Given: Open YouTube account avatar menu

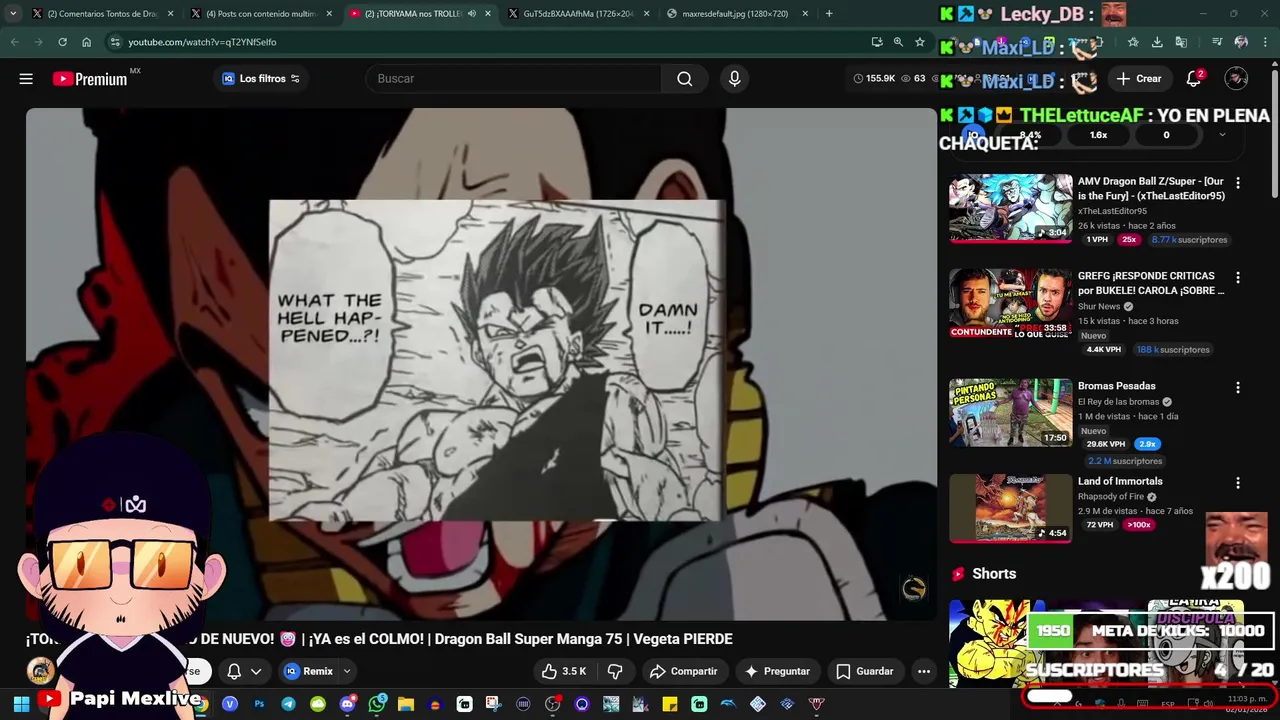Looking at the screenshot, I should (1237, 79).
